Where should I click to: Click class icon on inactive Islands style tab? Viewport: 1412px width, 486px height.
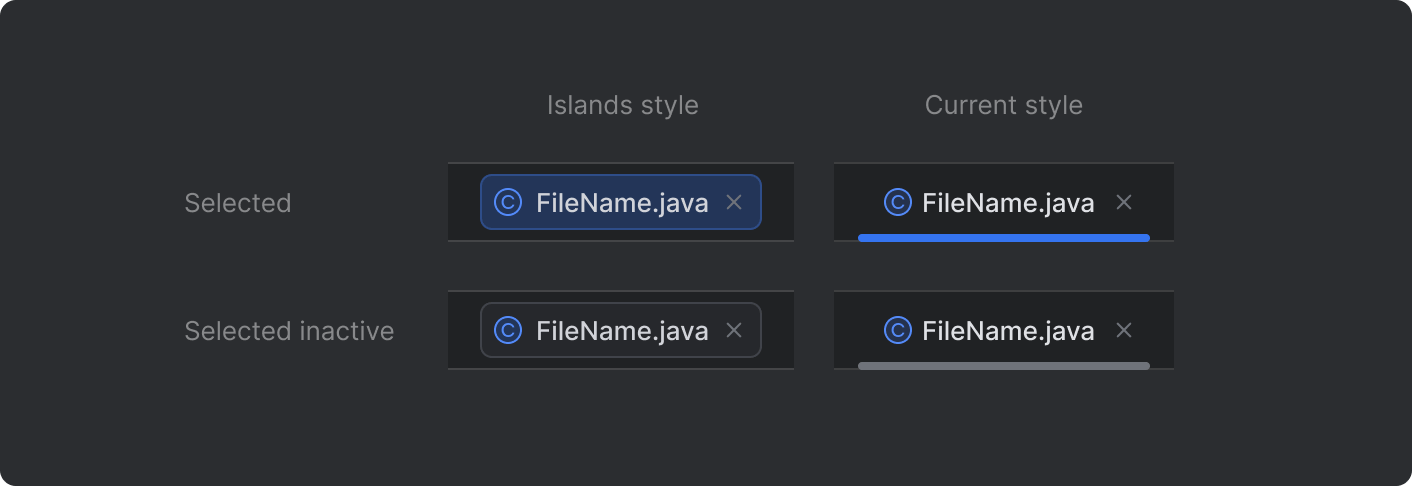508,330
